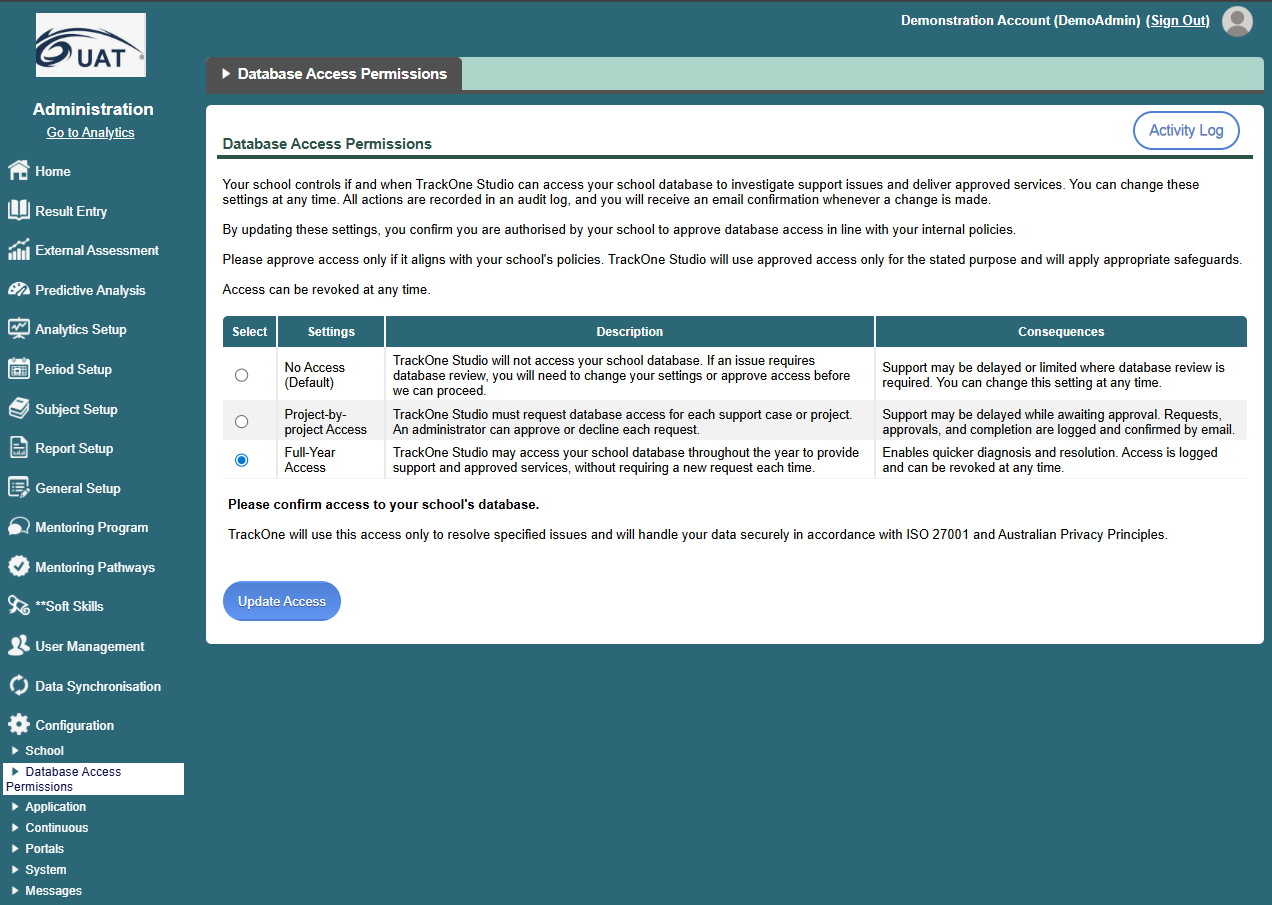1272x905 pixels.
Task: Click the Soft Skills icon
Action: tap(18, 606)
